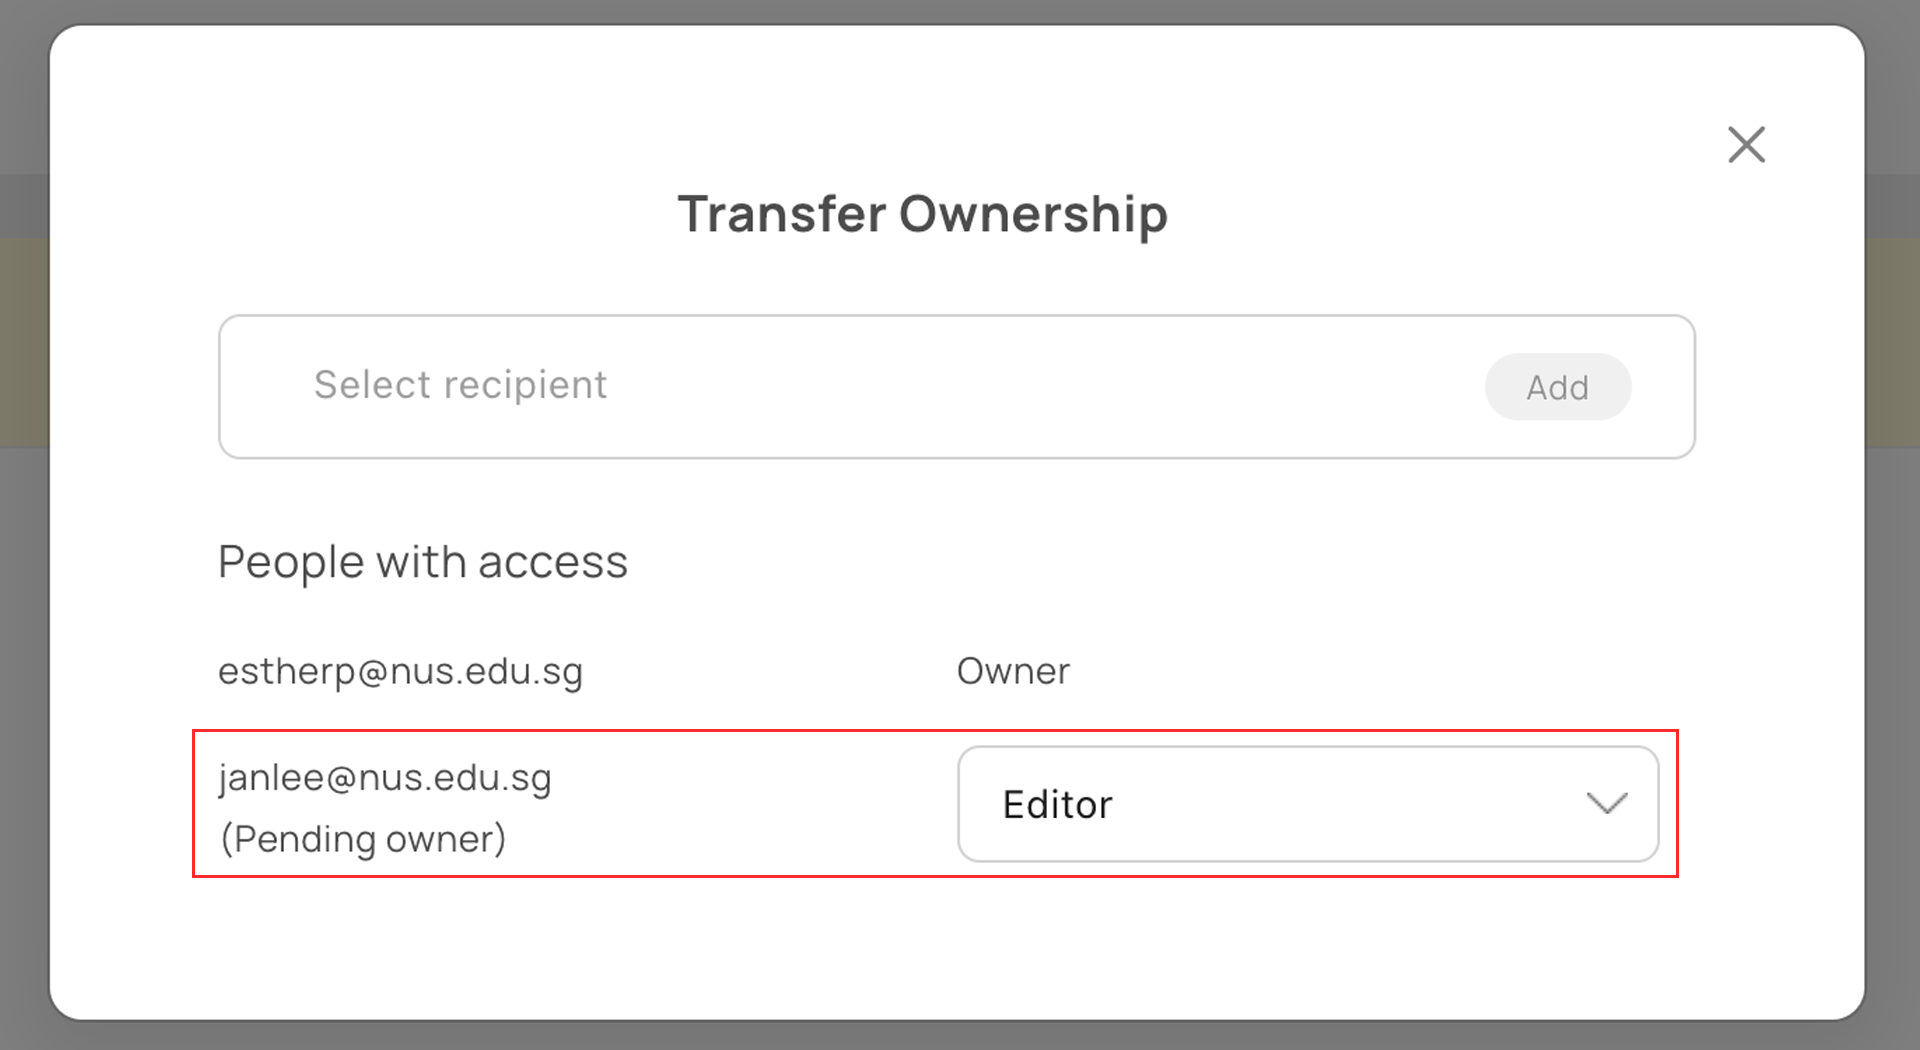The image size is (1920, 1050).
Task: Open the Editor role dropdown
Action: [1307, 804]
